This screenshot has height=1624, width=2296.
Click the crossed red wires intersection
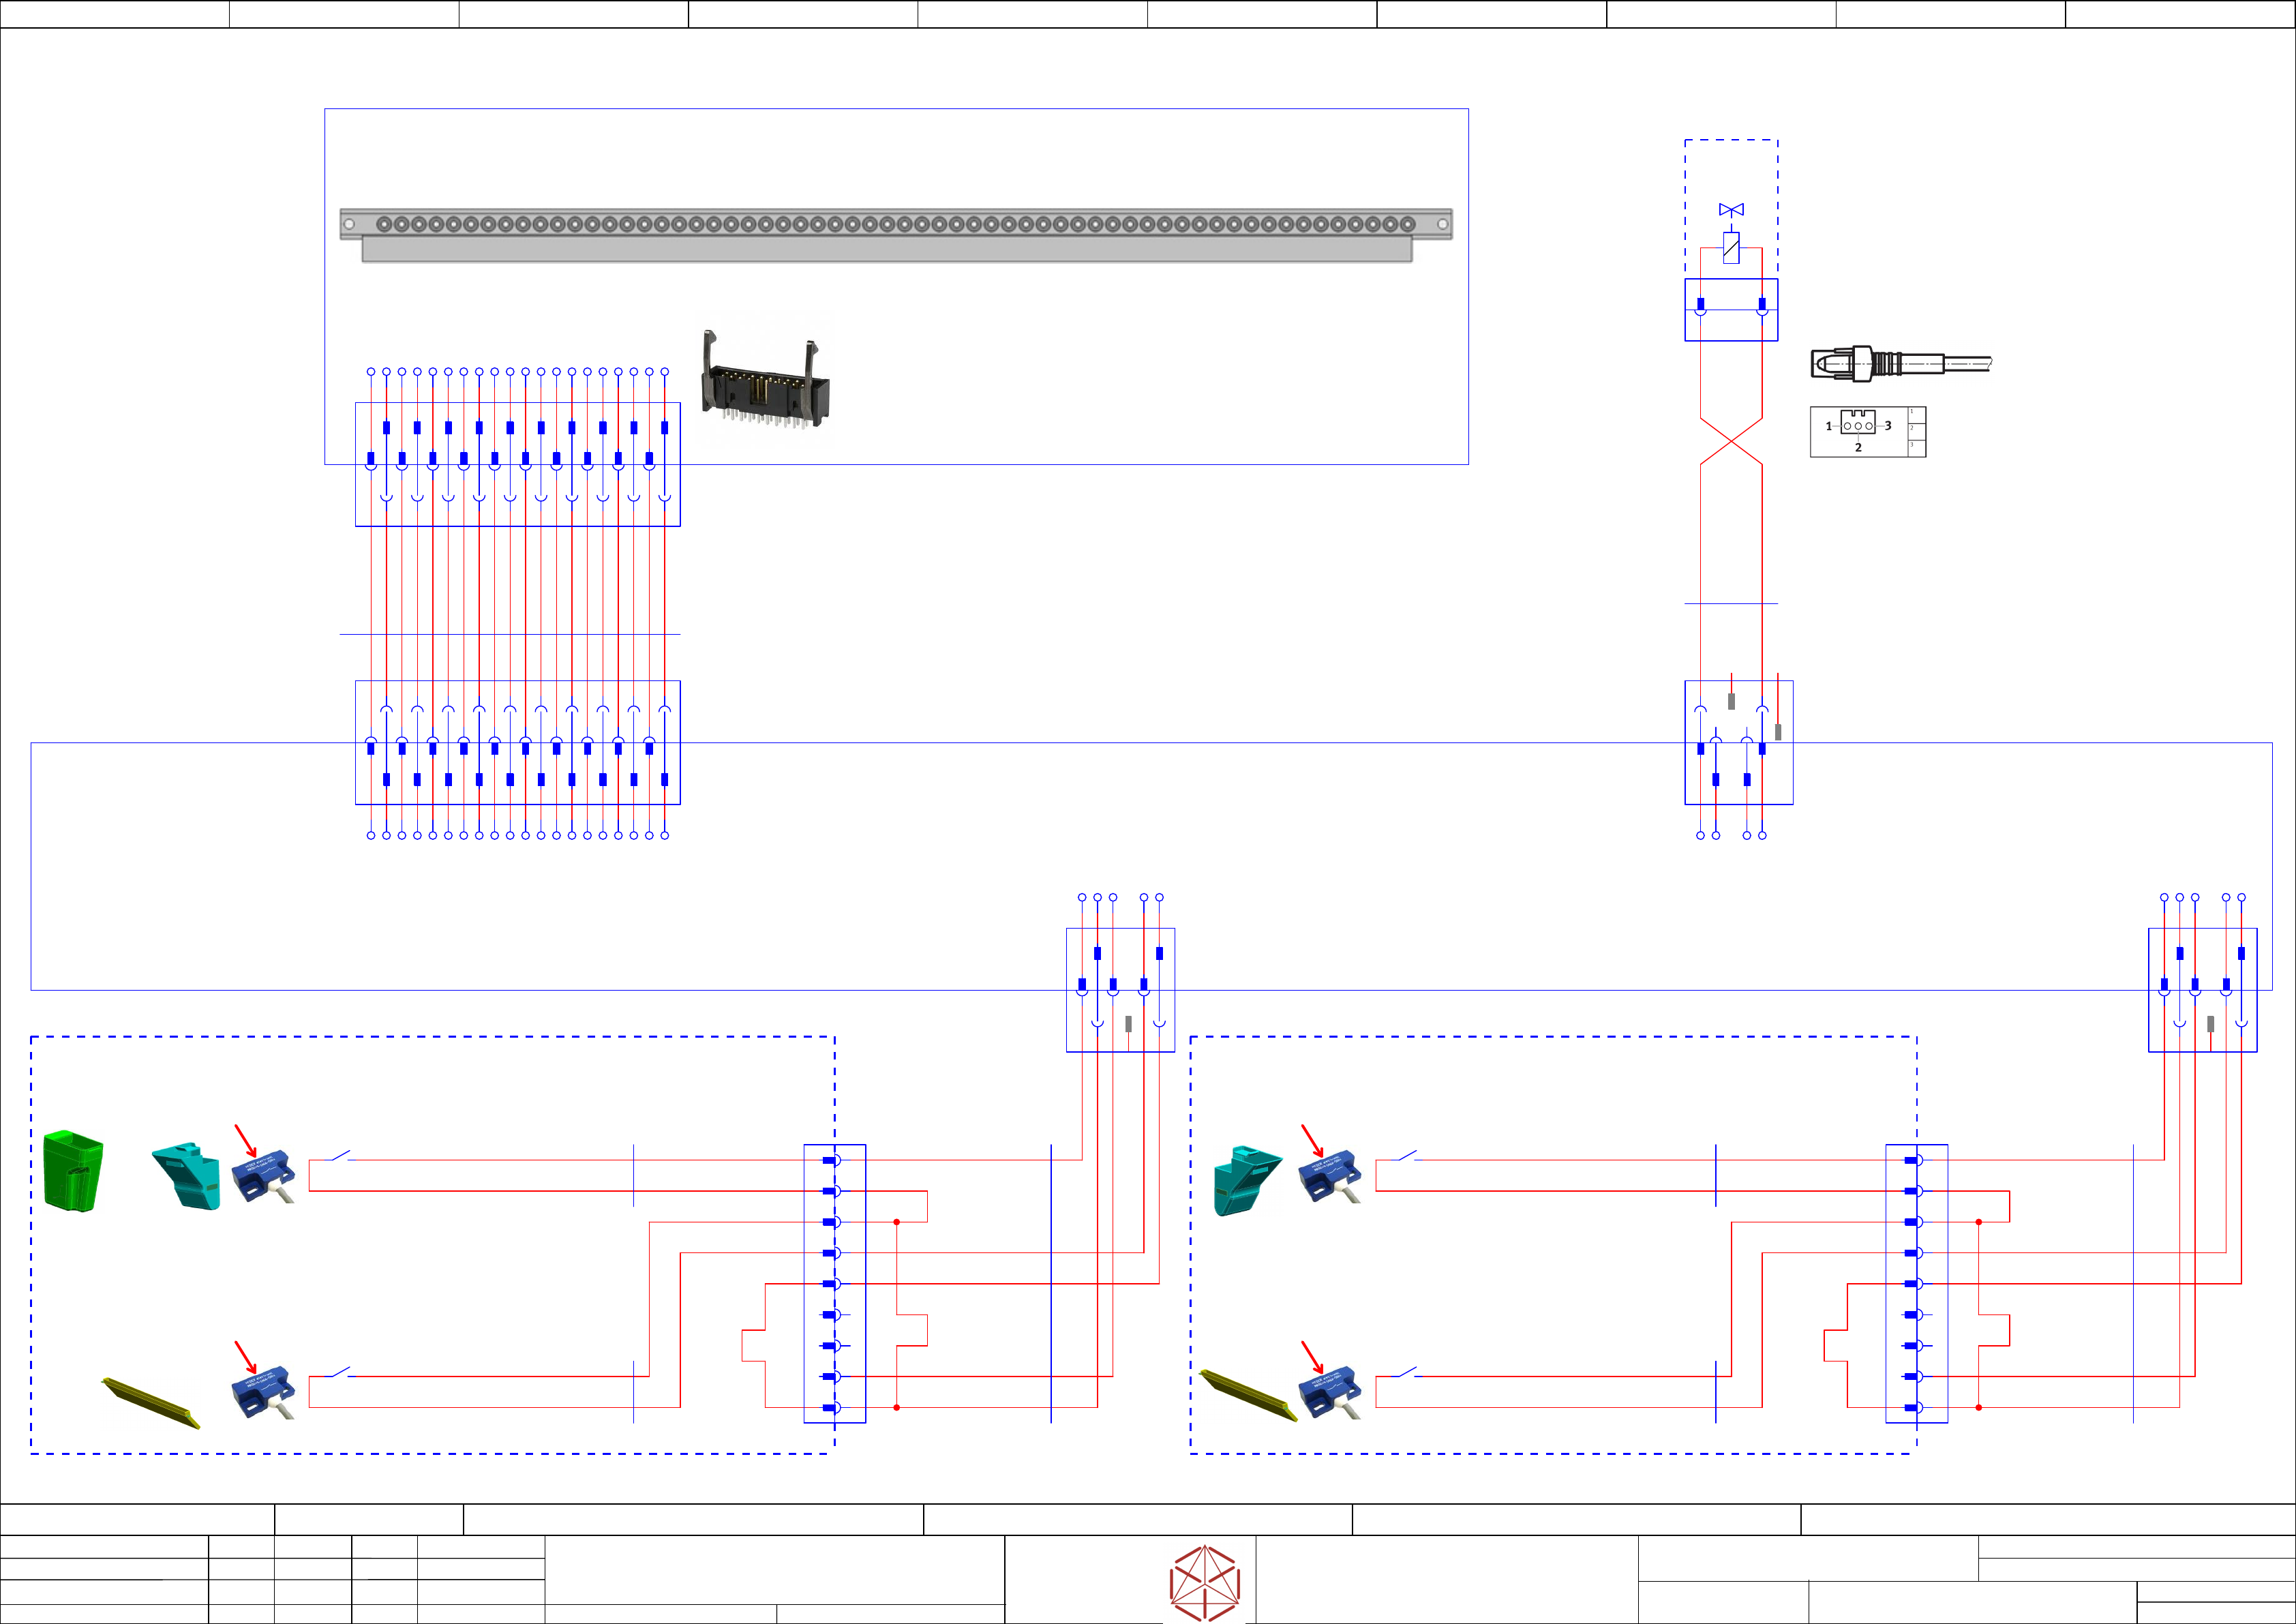[1731, 441]
